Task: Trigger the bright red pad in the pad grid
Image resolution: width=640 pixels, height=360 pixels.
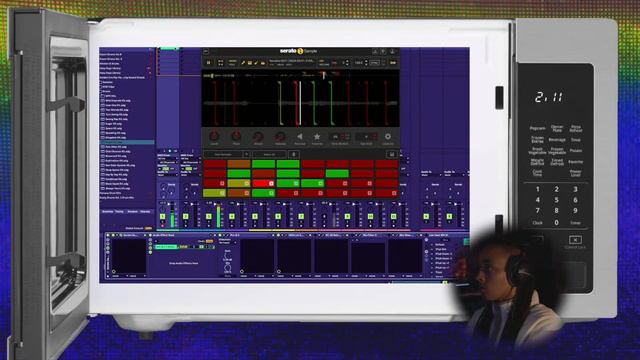Action: pyautogui.click(x=264, y=183)
